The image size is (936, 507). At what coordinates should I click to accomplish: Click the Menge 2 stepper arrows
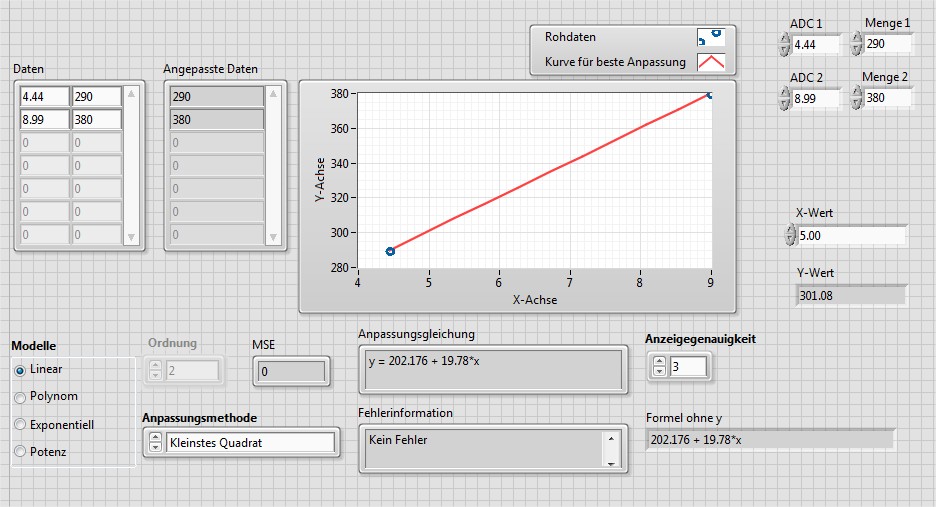[857, 97]
